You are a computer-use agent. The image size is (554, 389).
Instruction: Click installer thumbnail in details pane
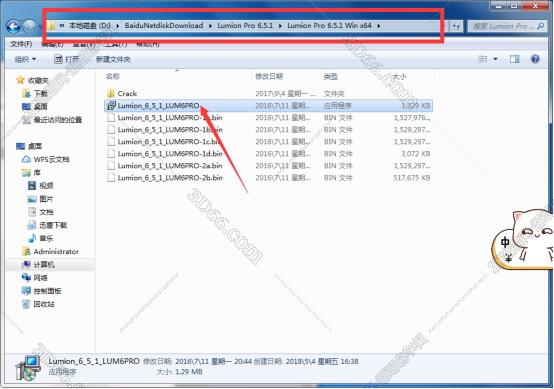[x=28, y=368]
